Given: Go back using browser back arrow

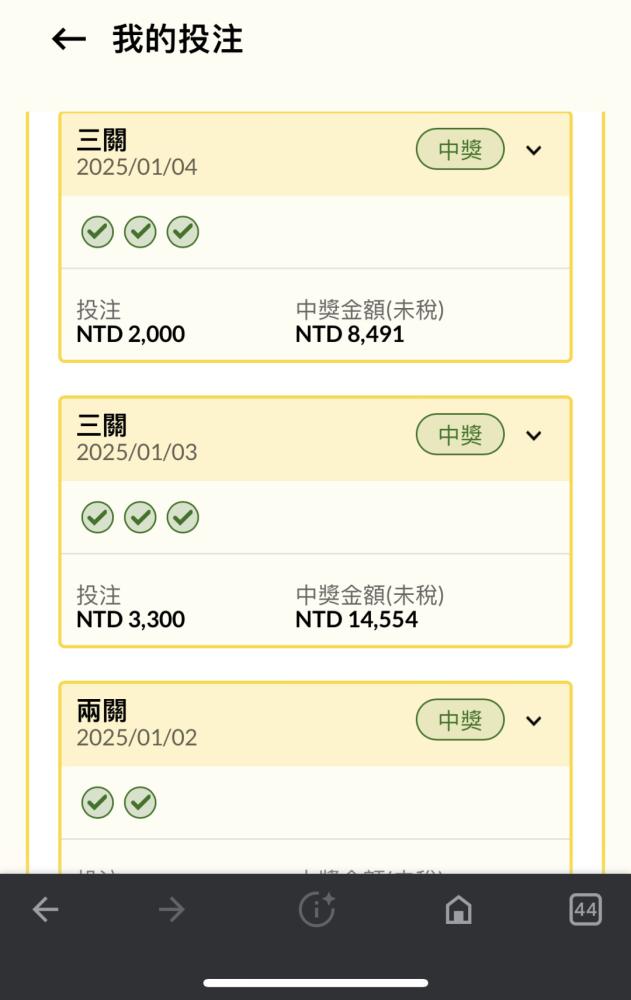Looking at the screenshot, I should 45,909.
